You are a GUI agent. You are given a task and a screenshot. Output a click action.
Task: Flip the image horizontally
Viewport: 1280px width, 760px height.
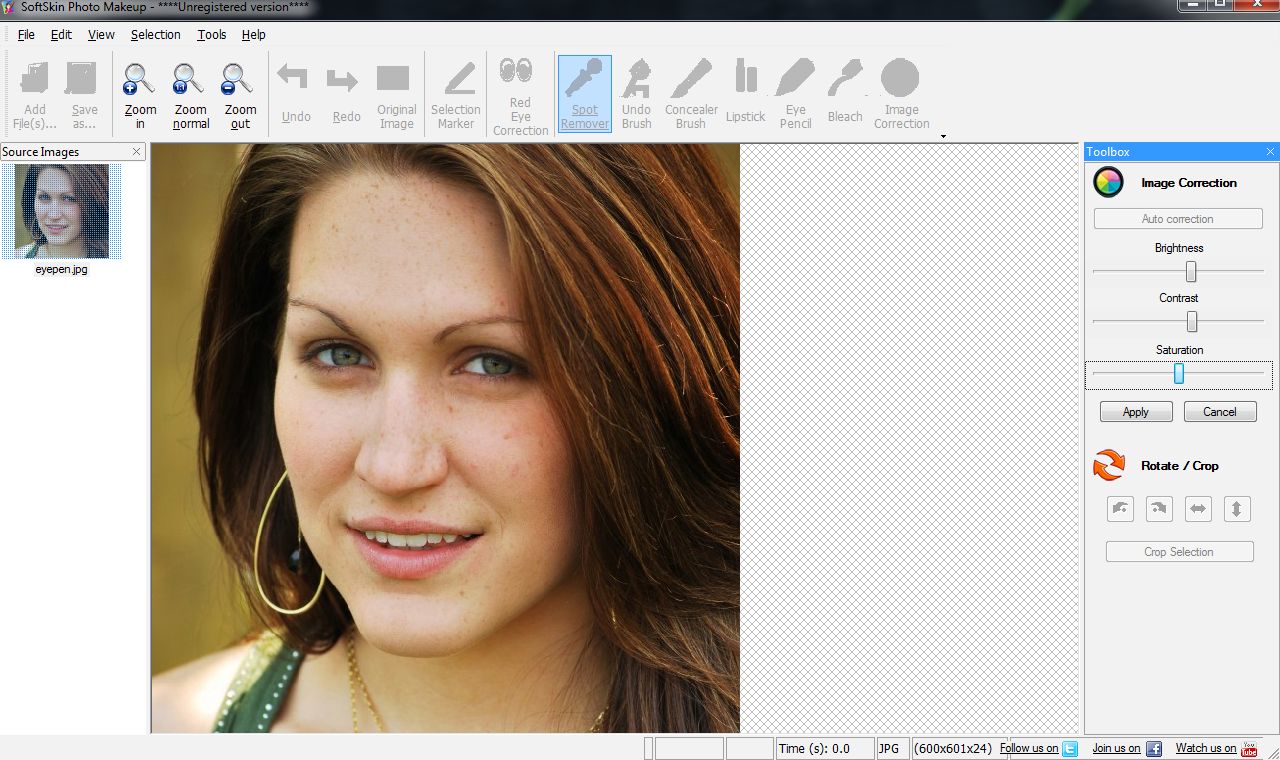click(1198, 509)
